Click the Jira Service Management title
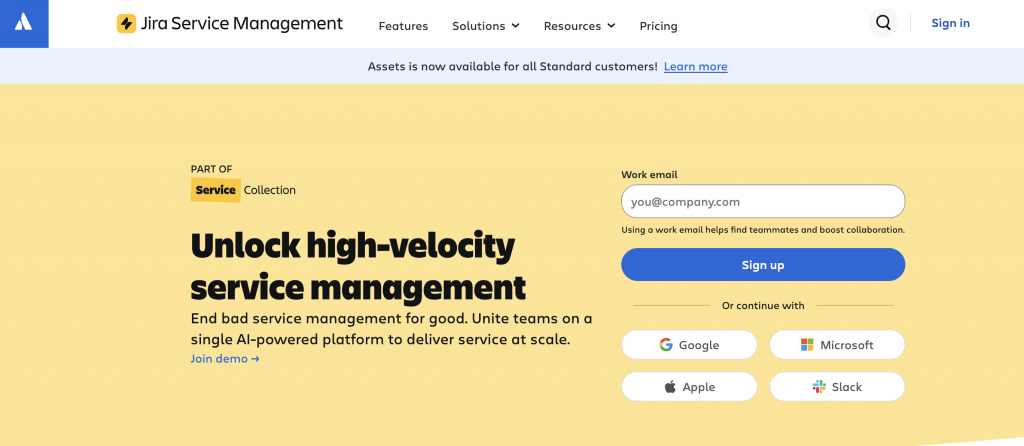The width and height of the screenshot is (1024, 446). click(x=240, y=24)
